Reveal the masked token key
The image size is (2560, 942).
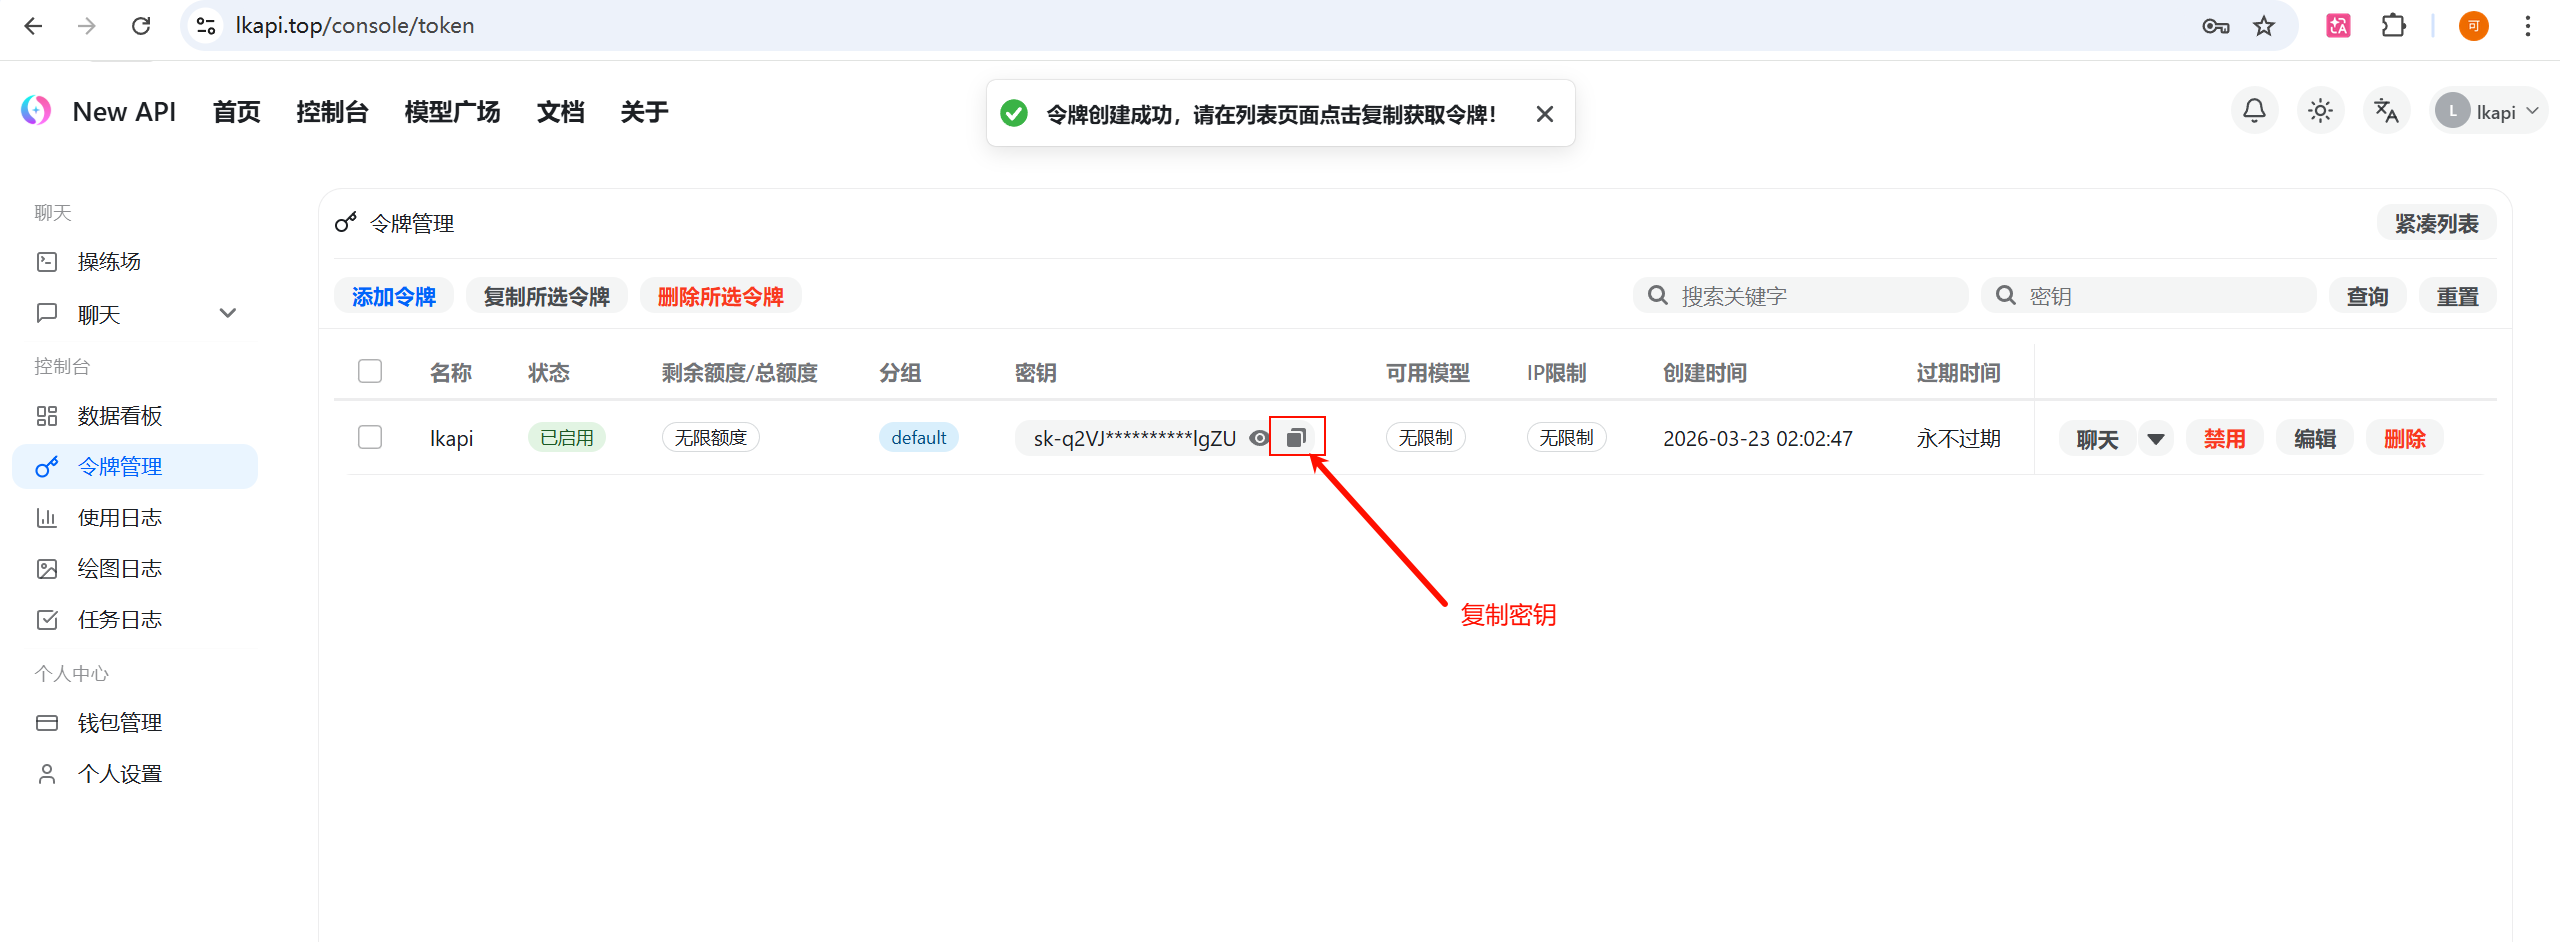point(1259,438)
